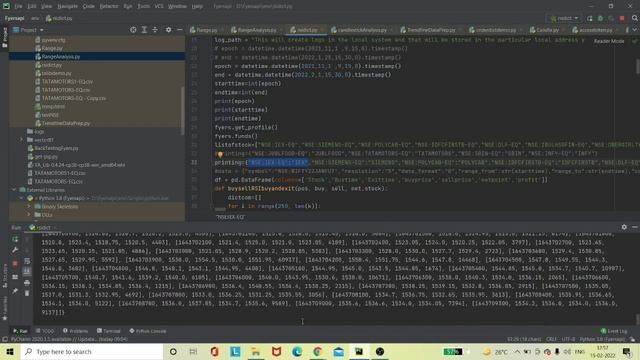640x360 pixels.
Task: Click the PyCharm update available notification
Action: click(69, 339)
